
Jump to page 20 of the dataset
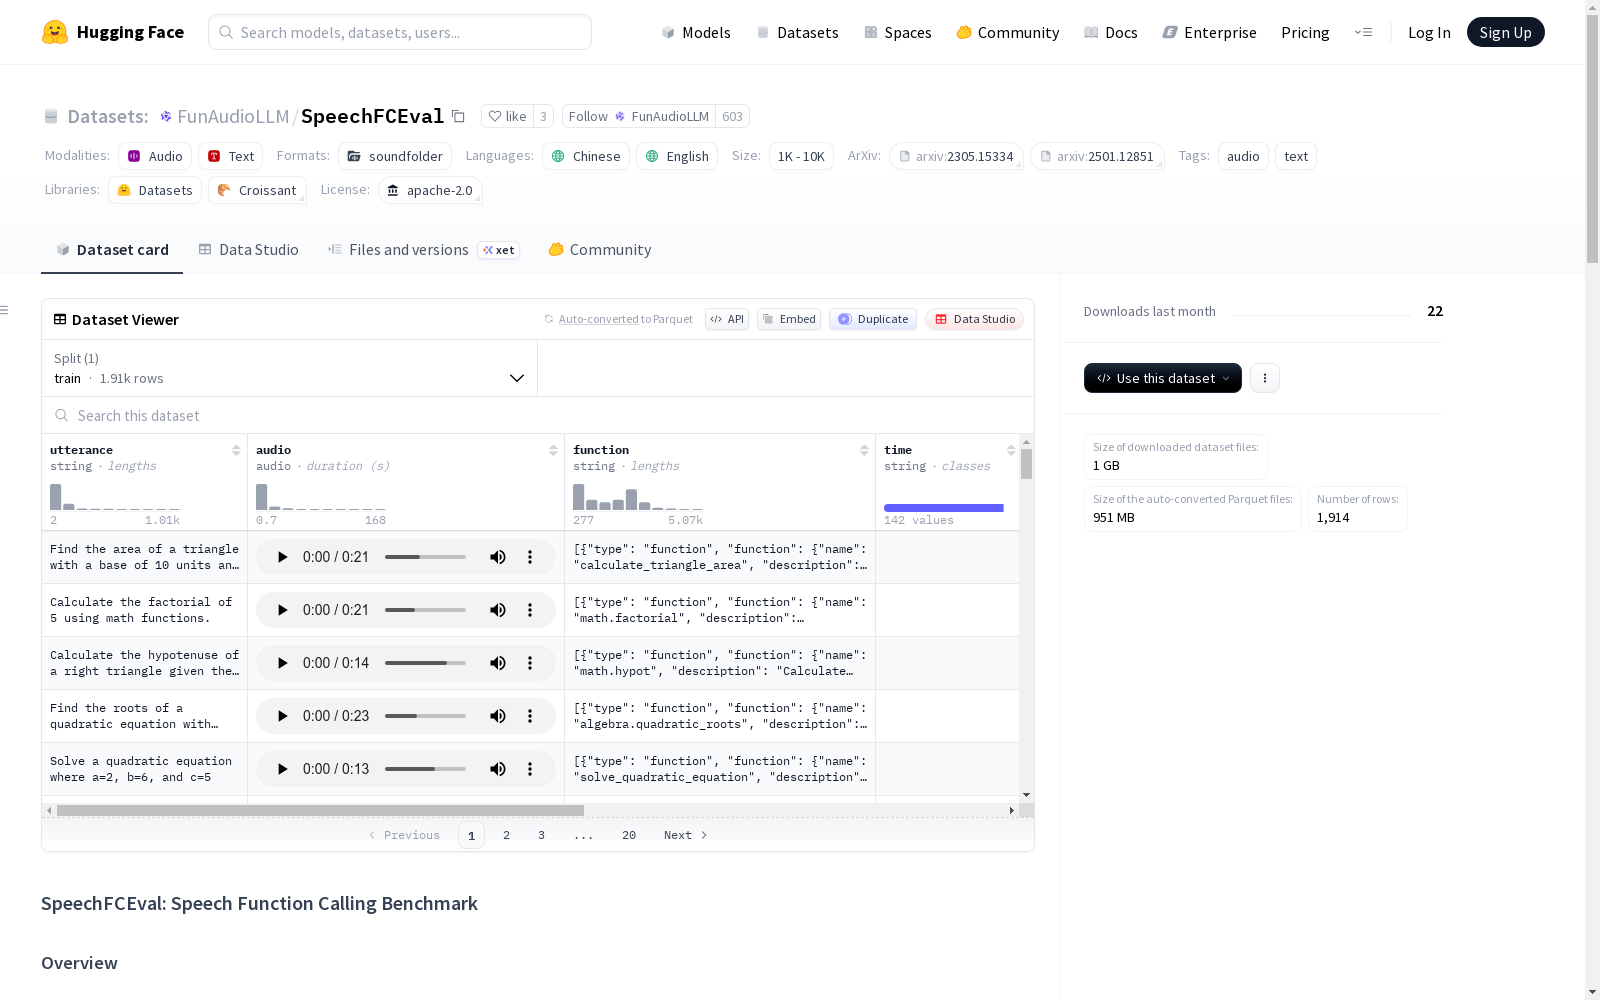click(629, 835)
